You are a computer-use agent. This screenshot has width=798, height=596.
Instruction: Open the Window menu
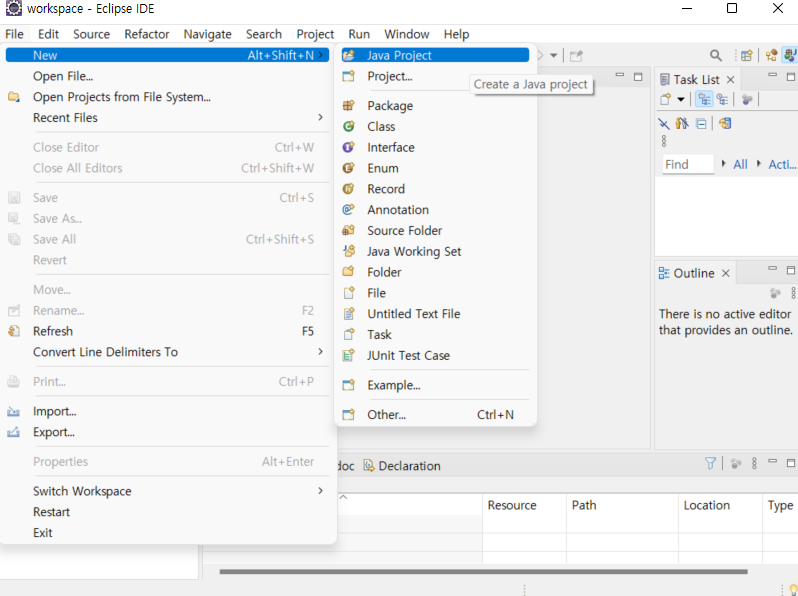(x=407, y=34)
